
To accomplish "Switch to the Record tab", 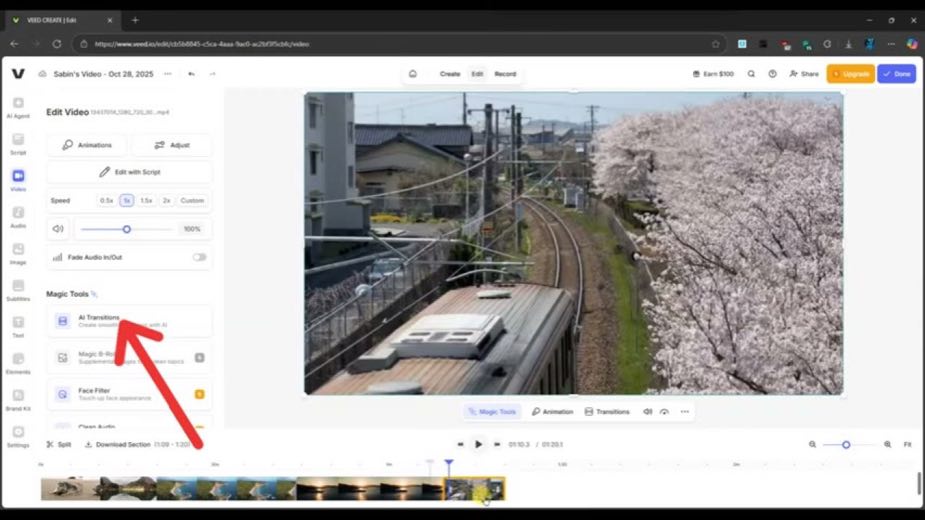I will coord(505,74).
